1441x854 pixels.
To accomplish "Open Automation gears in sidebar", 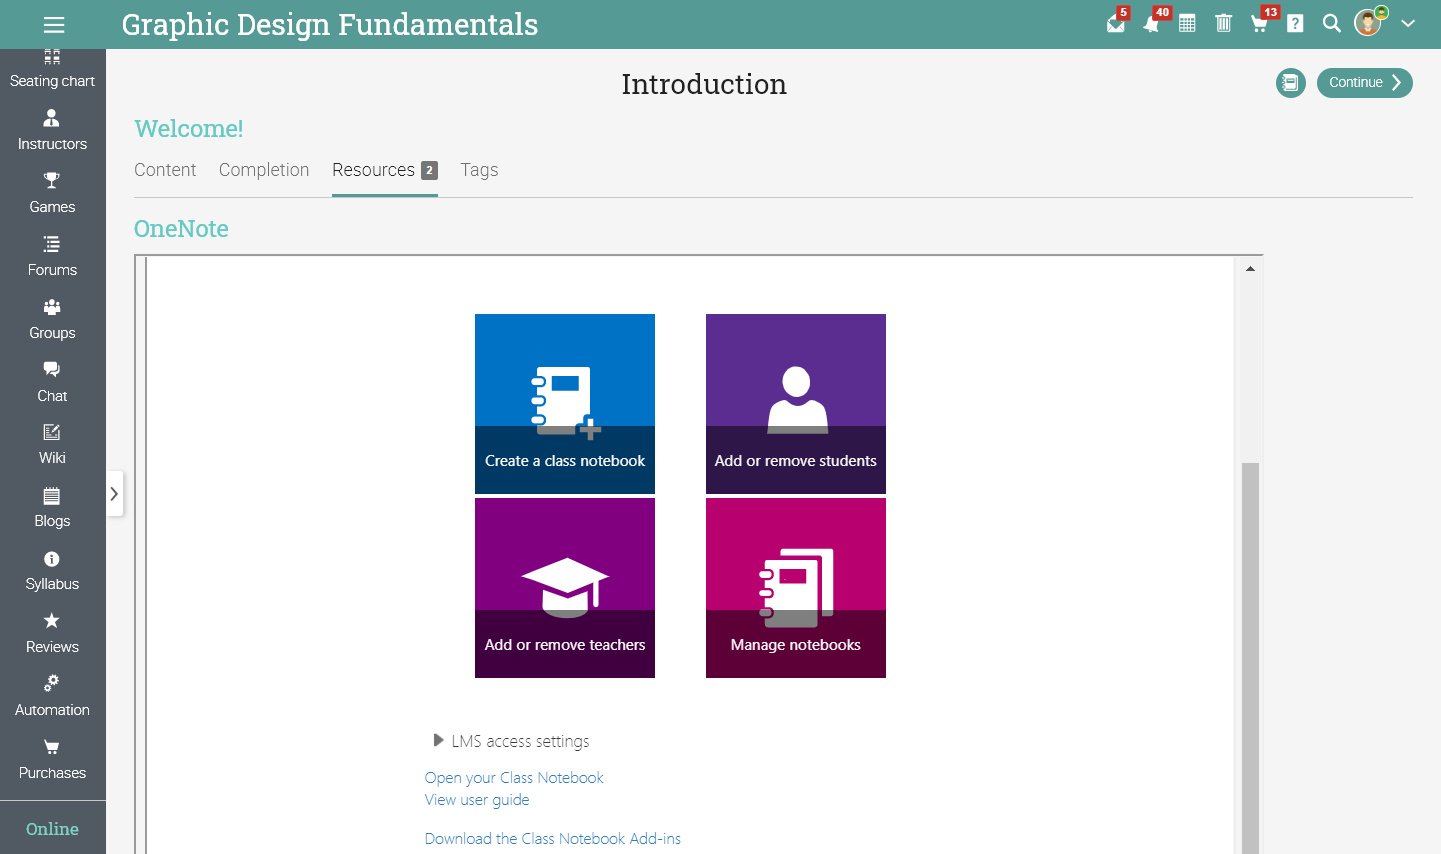I will point(52,697).
